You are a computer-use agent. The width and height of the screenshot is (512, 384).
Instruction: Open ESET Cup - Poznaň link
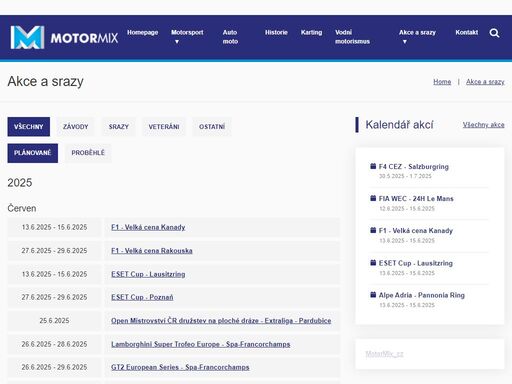tap(142, 297)
